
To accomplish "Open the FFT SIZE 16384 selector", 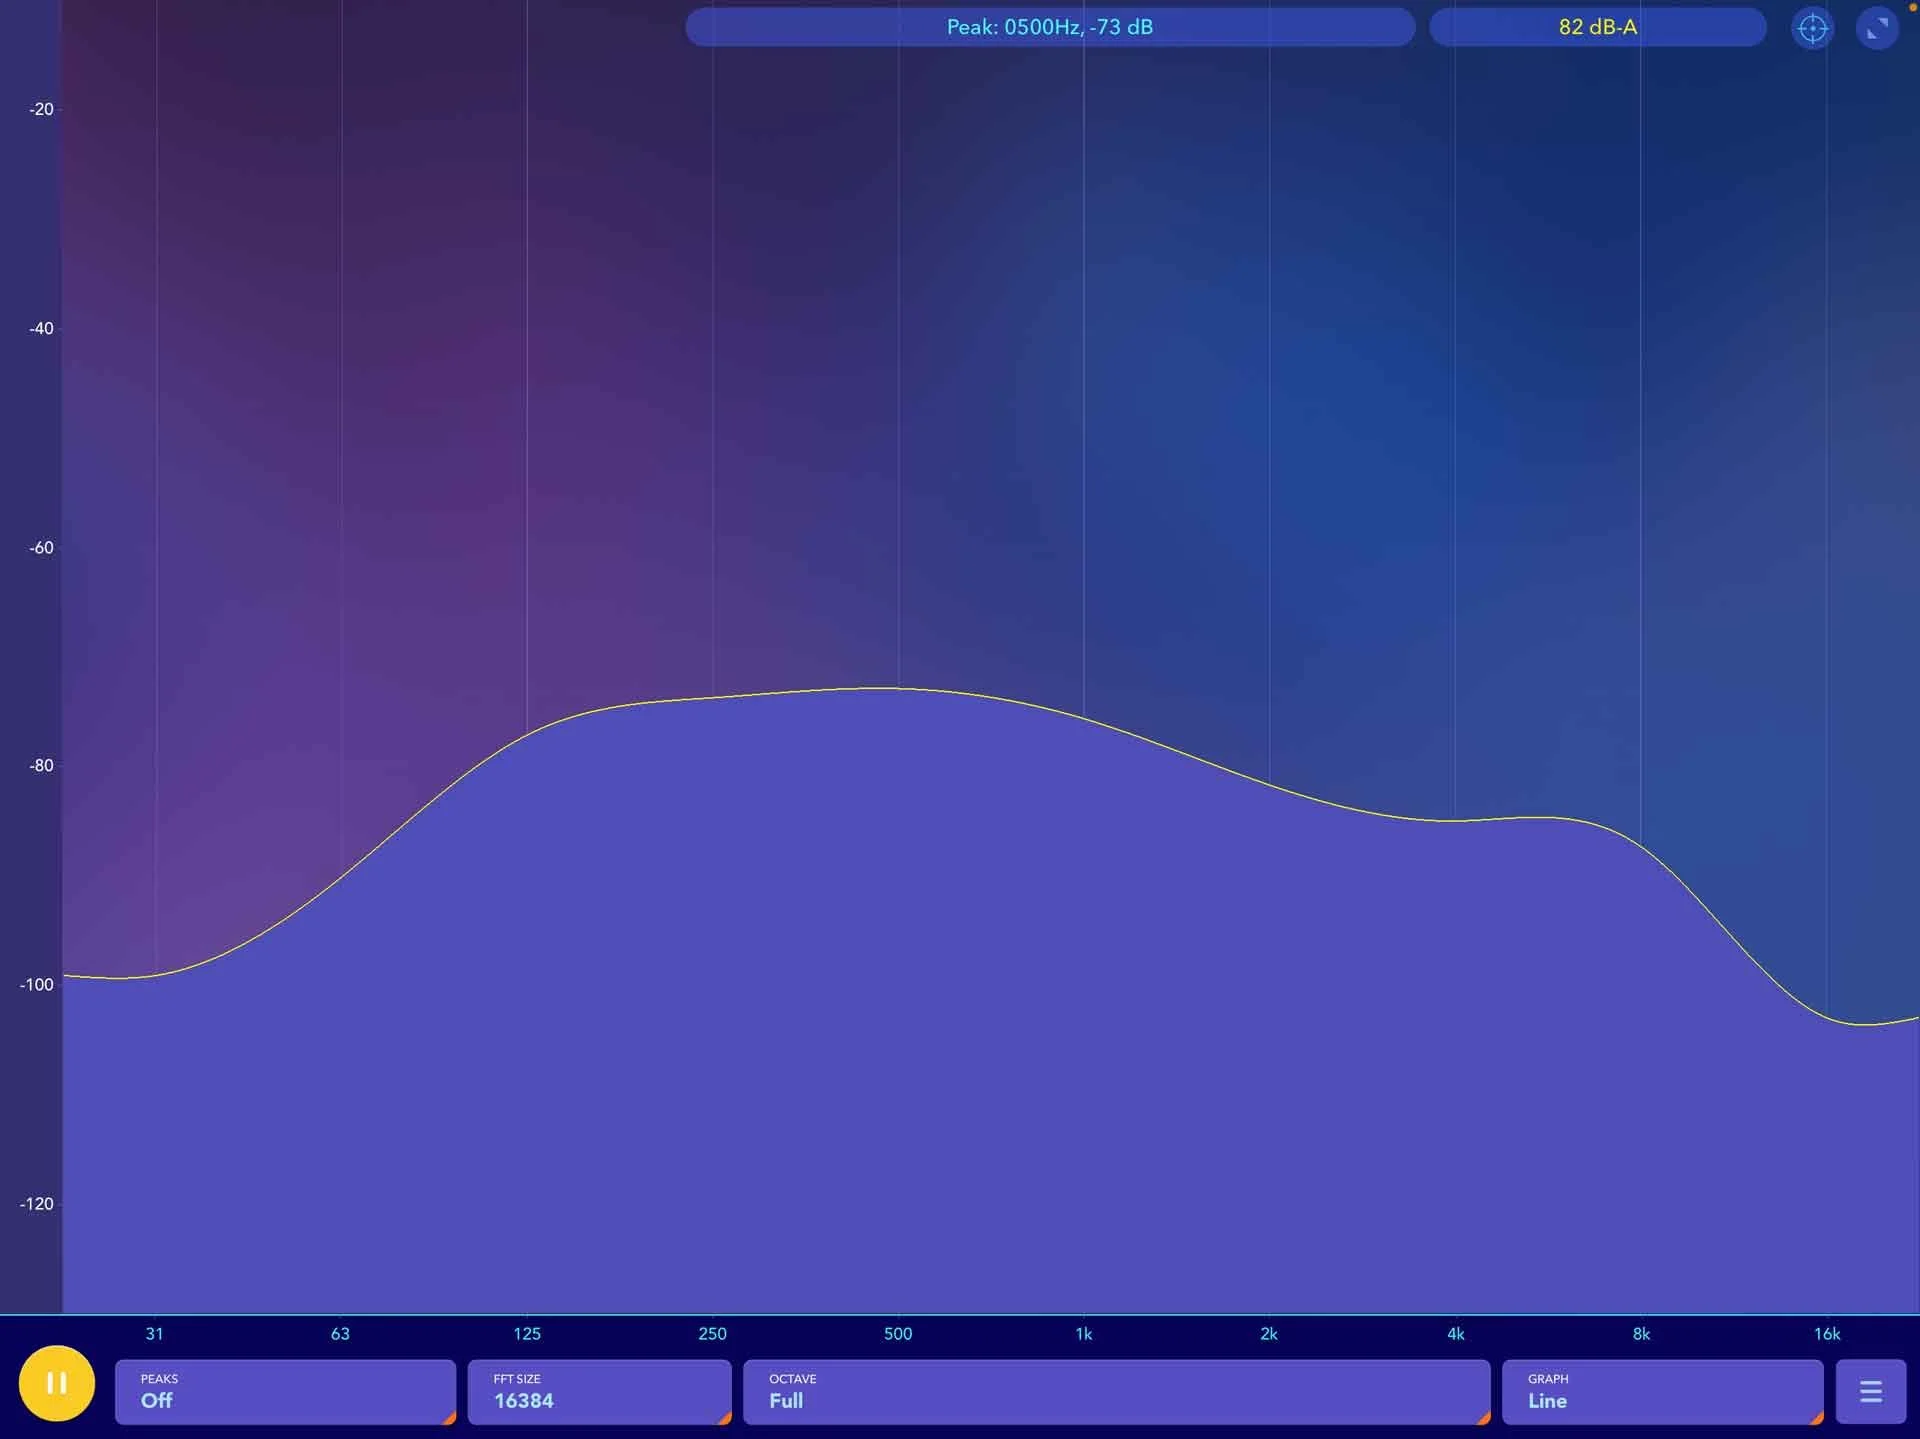I will (x=599, y=1391).
